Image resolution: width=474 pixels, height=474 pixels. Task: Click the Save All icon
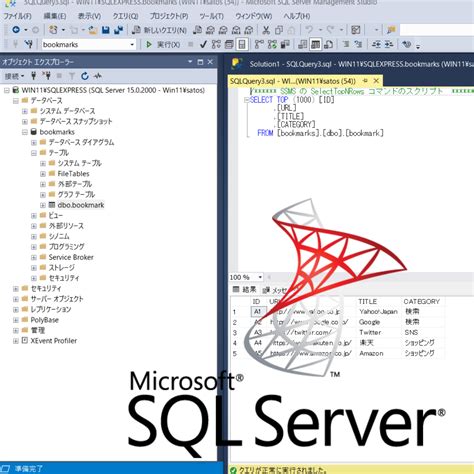[118, 30]
